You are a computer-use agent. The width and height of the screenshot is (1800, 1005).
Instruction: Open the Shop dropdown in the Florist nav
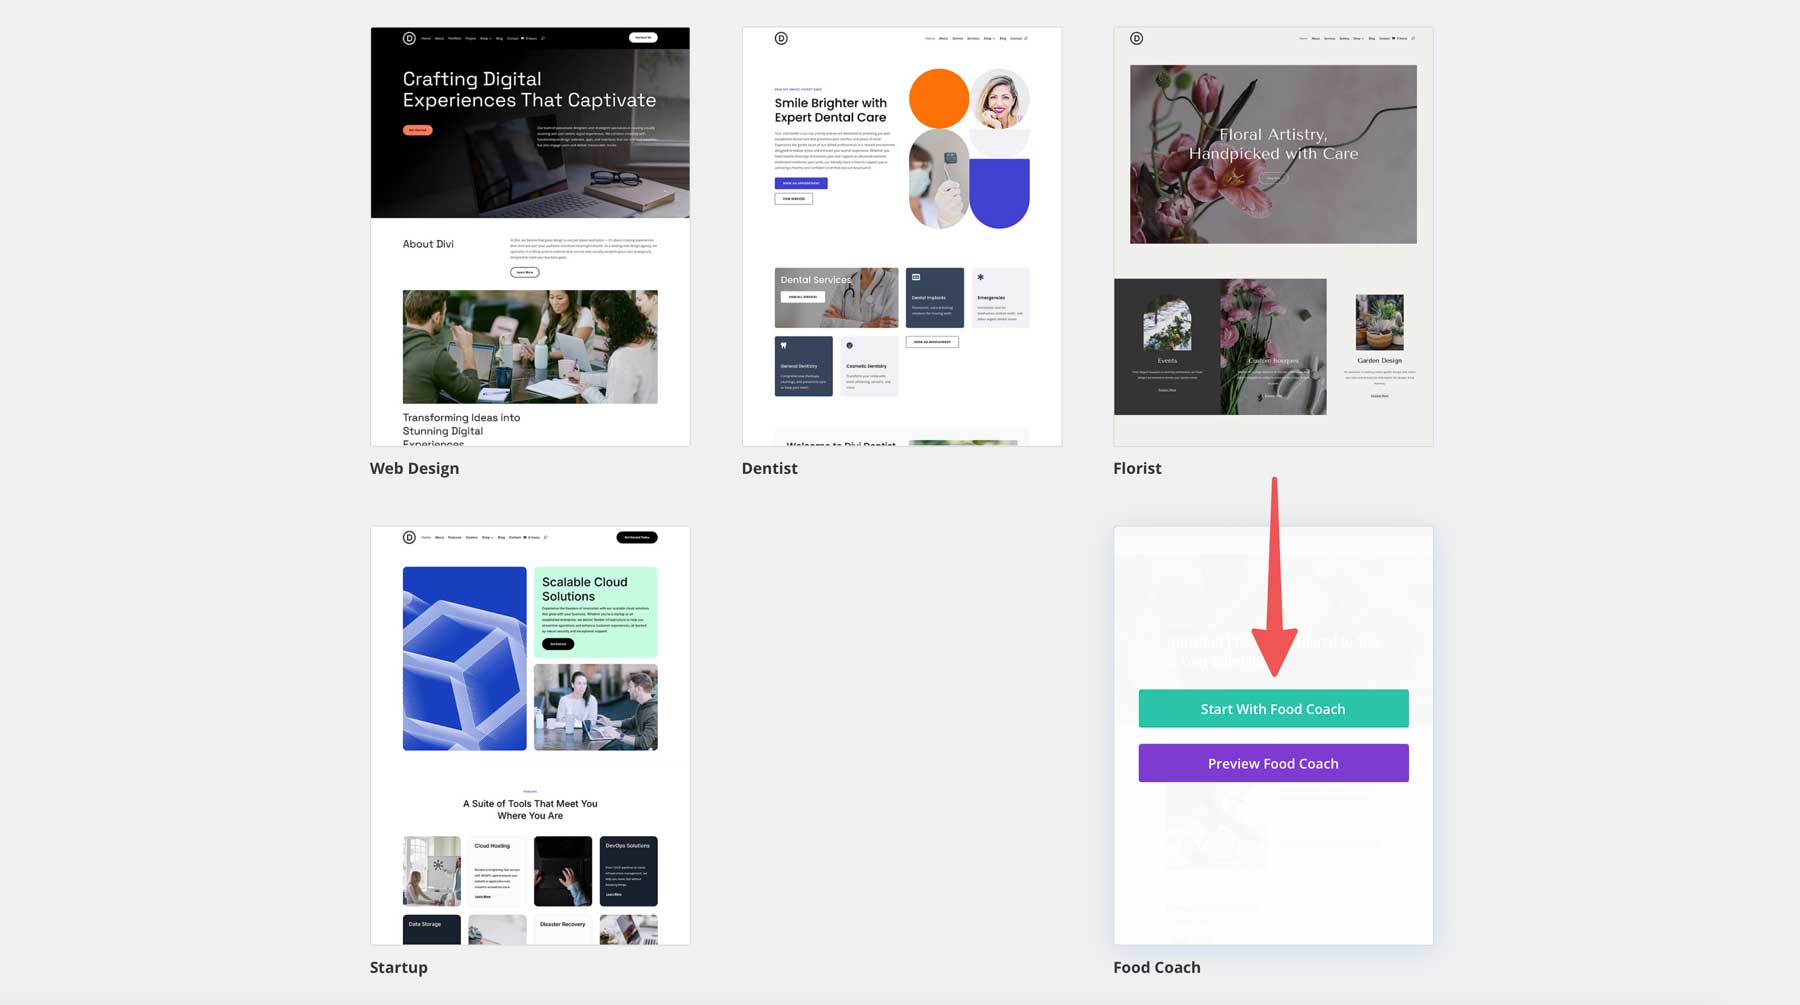pos(1358,38)
